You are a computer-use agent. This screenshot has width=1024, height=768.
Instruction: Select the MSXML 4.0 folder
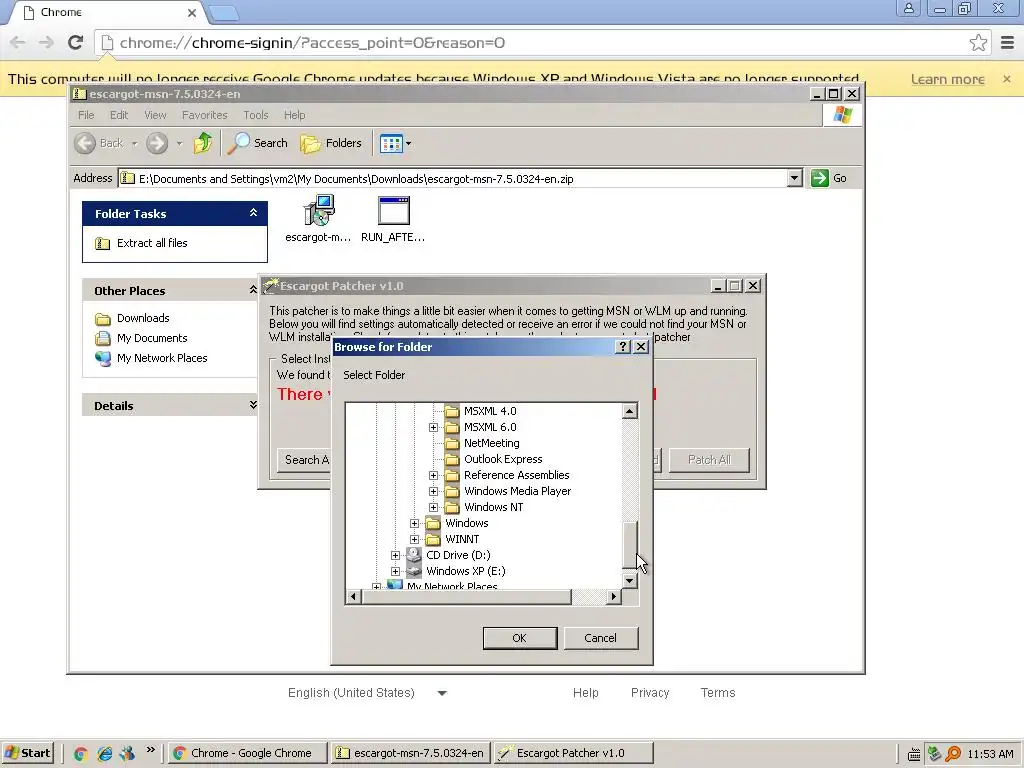click(x=489, y=411)
